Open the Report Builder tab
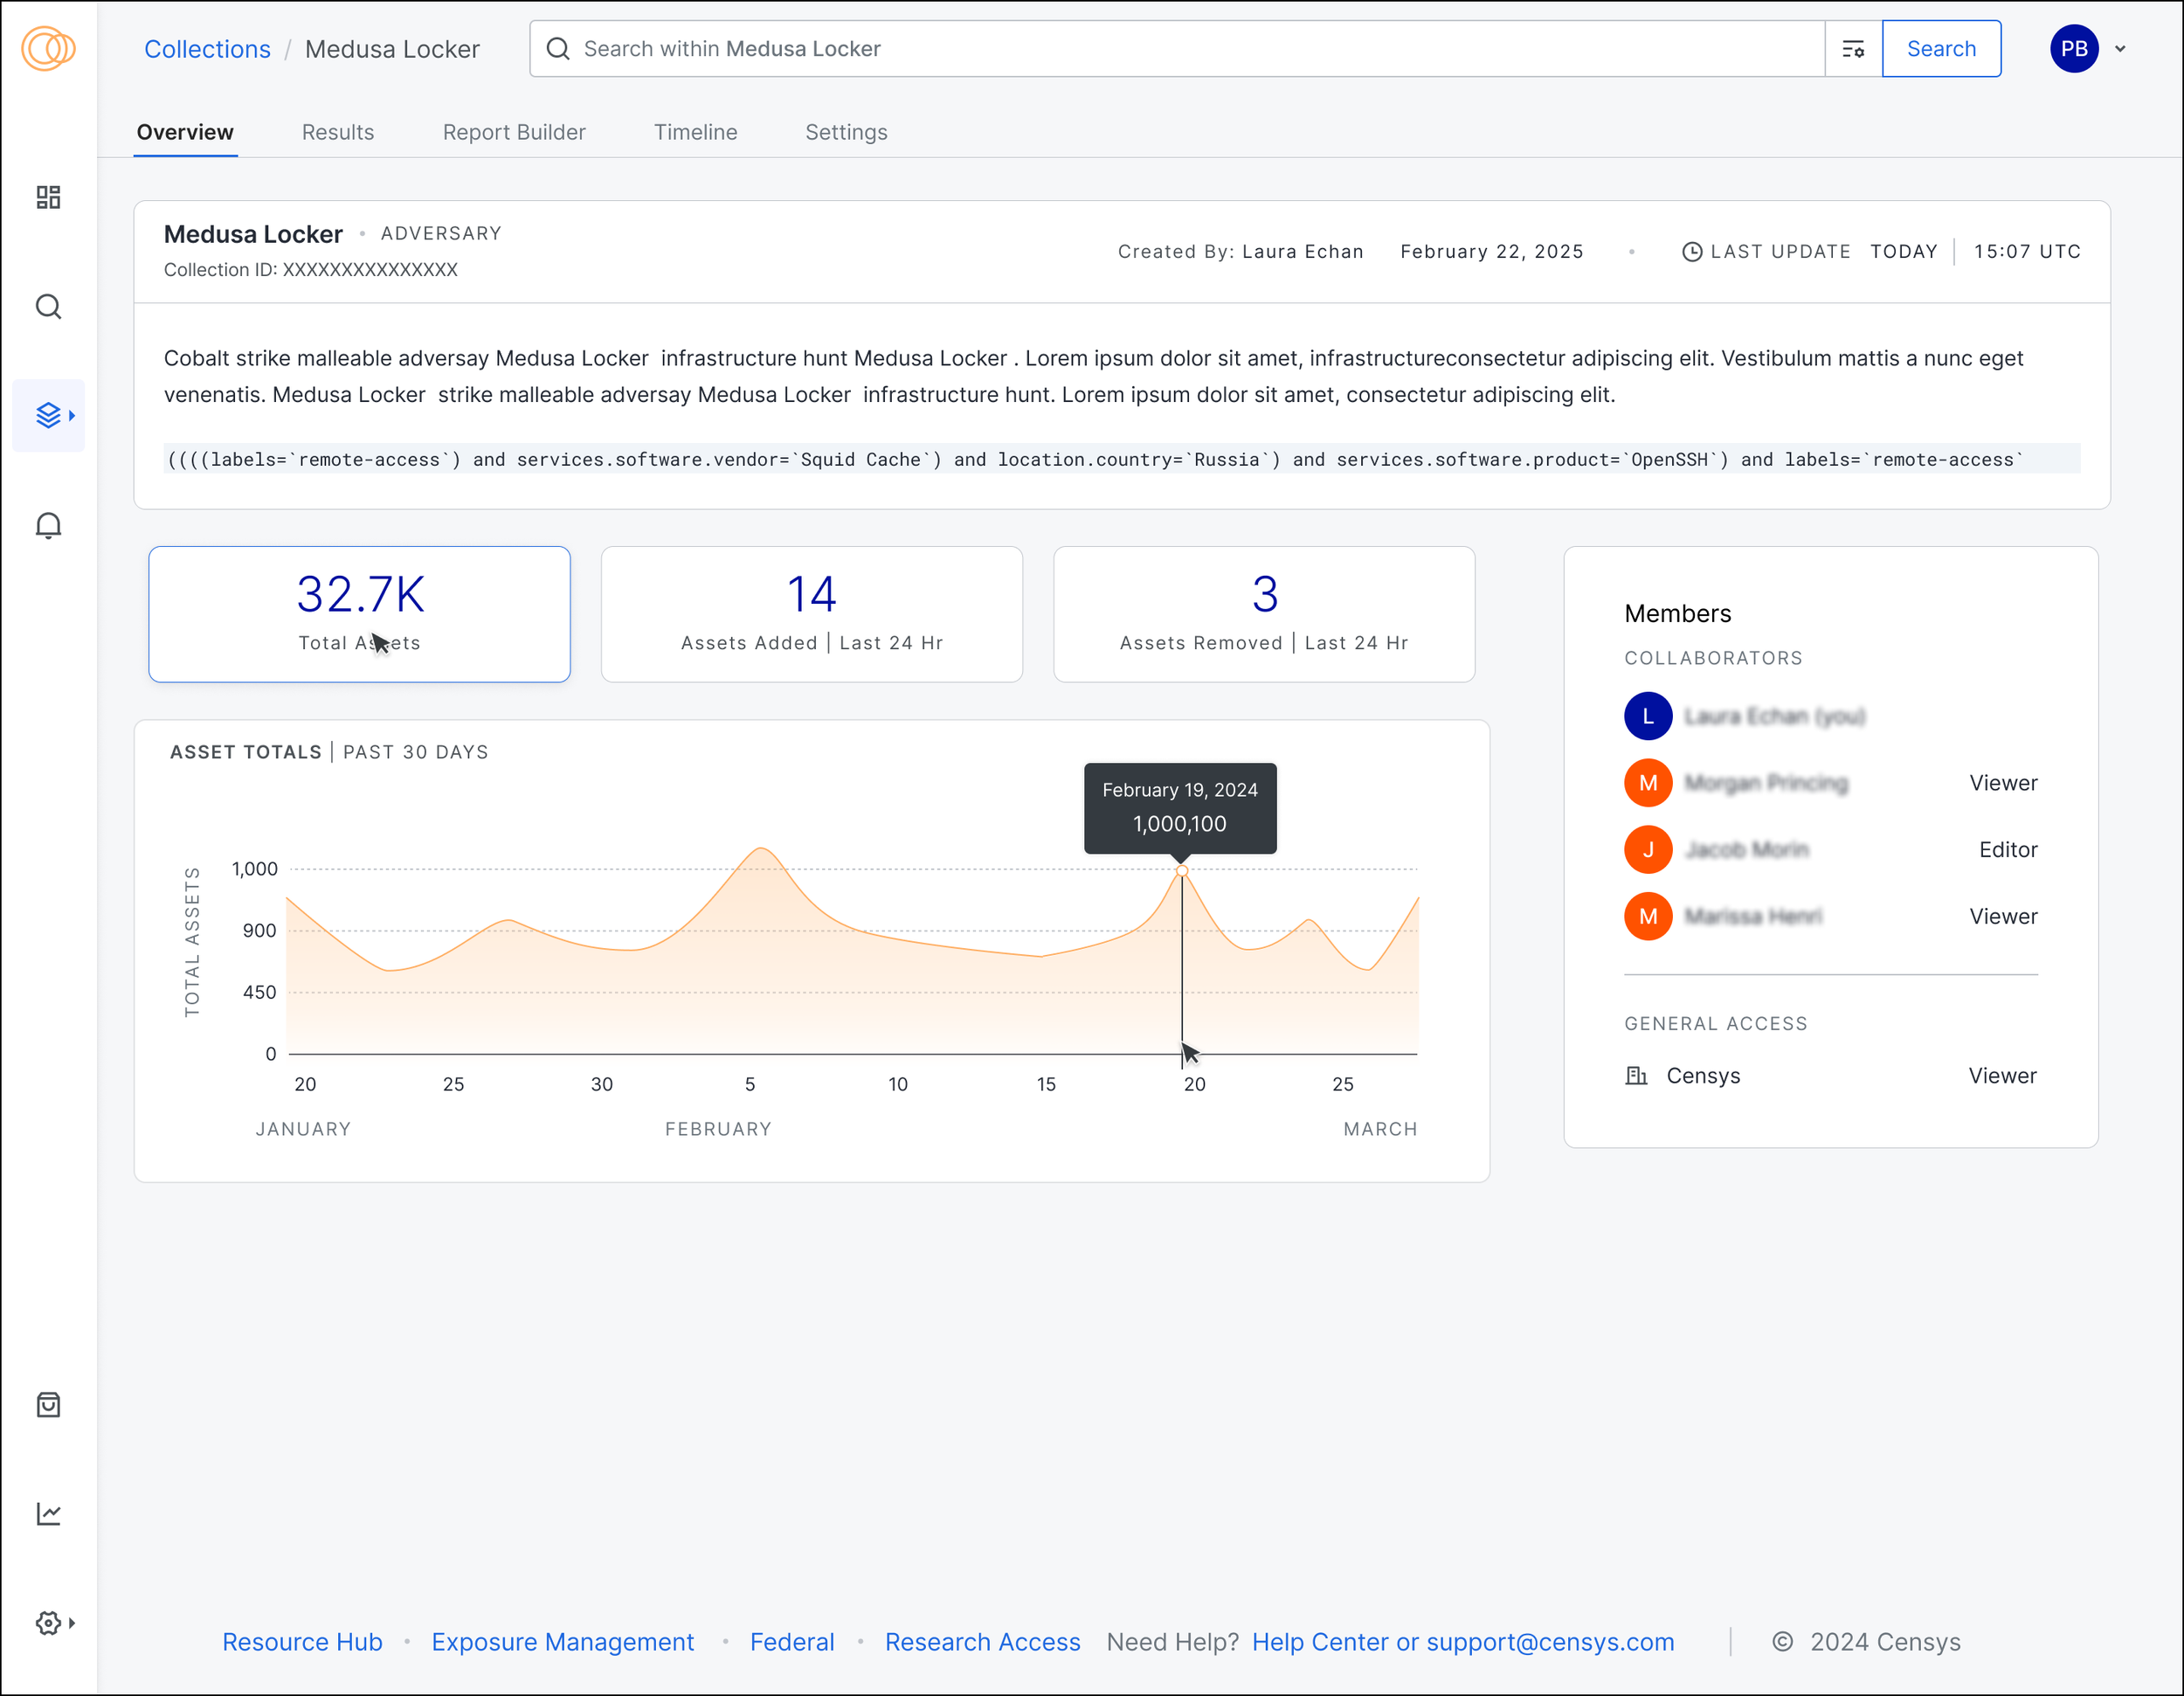The width and height of the screenshot is (2184, 1696). tap(514, 132)
